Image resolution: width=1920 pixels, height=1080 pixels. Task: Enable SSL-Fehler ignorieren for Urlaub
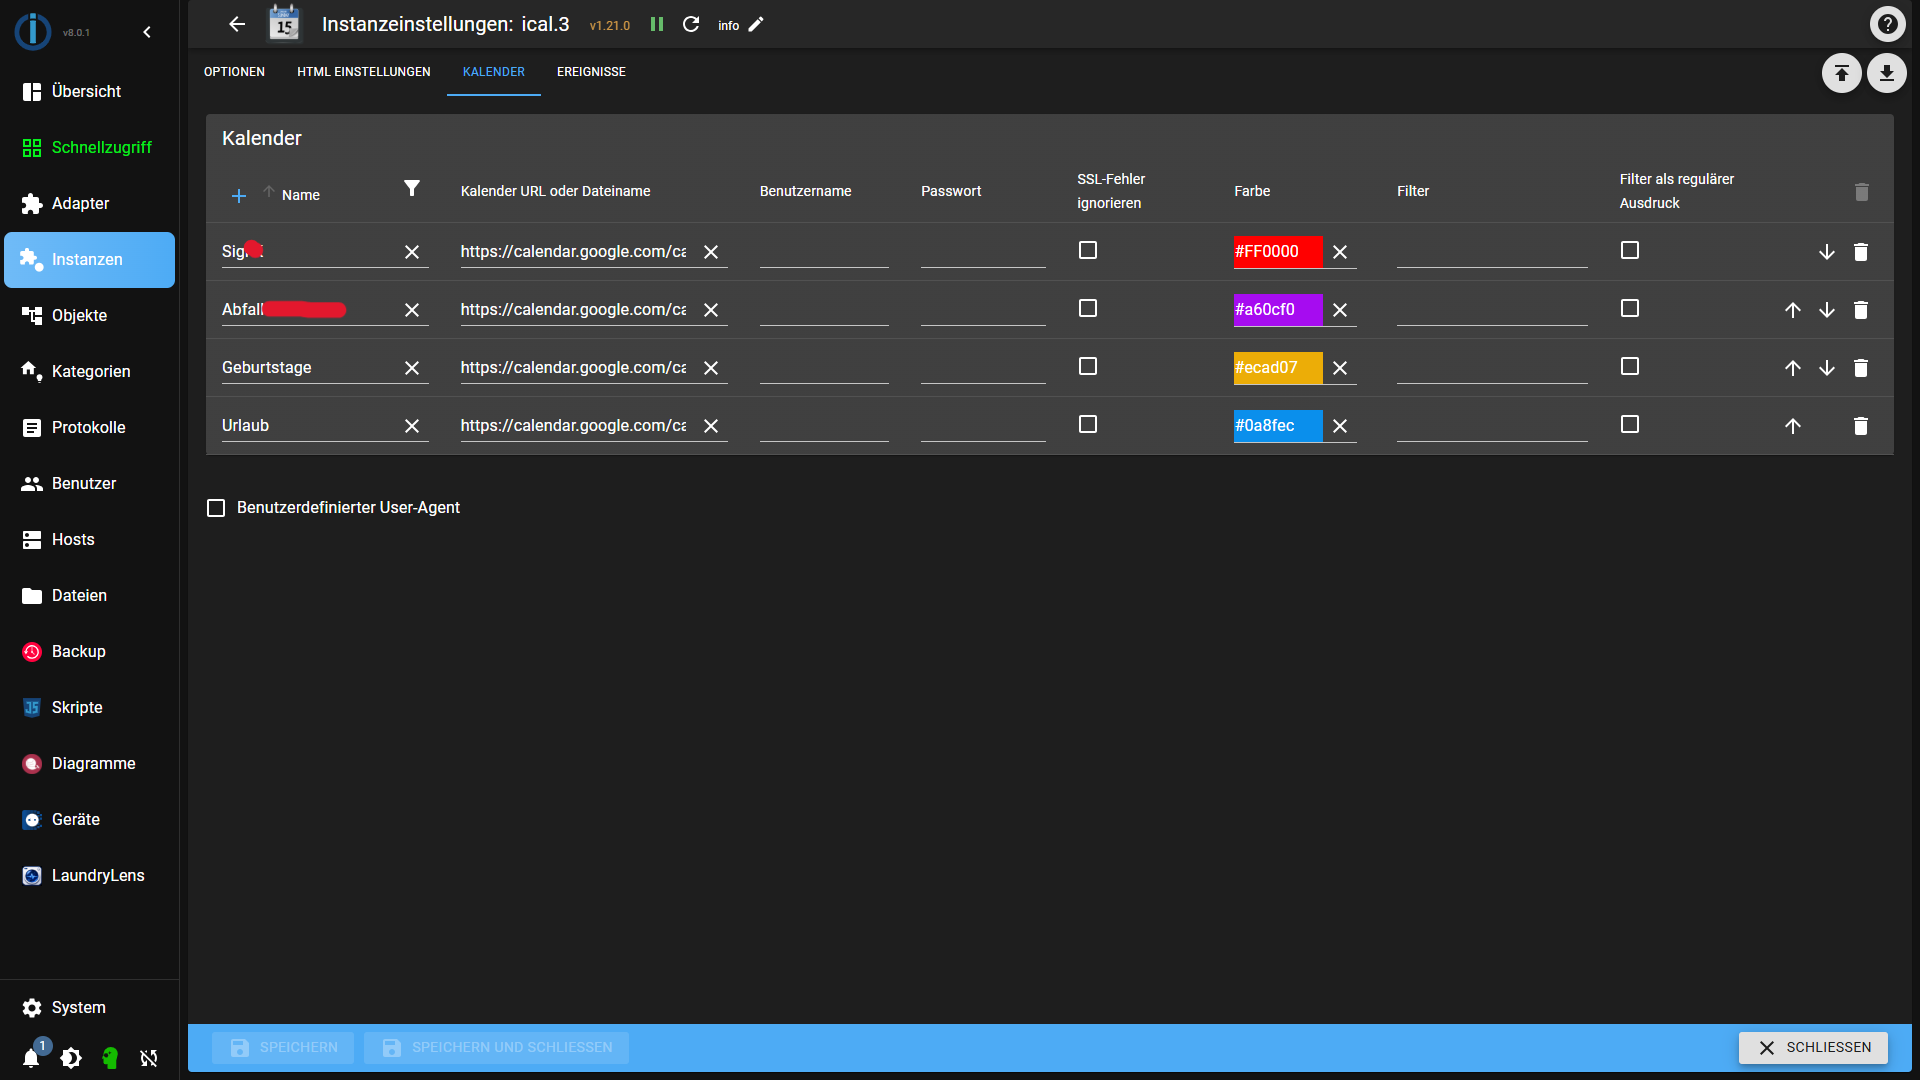tap(1088, 424)
